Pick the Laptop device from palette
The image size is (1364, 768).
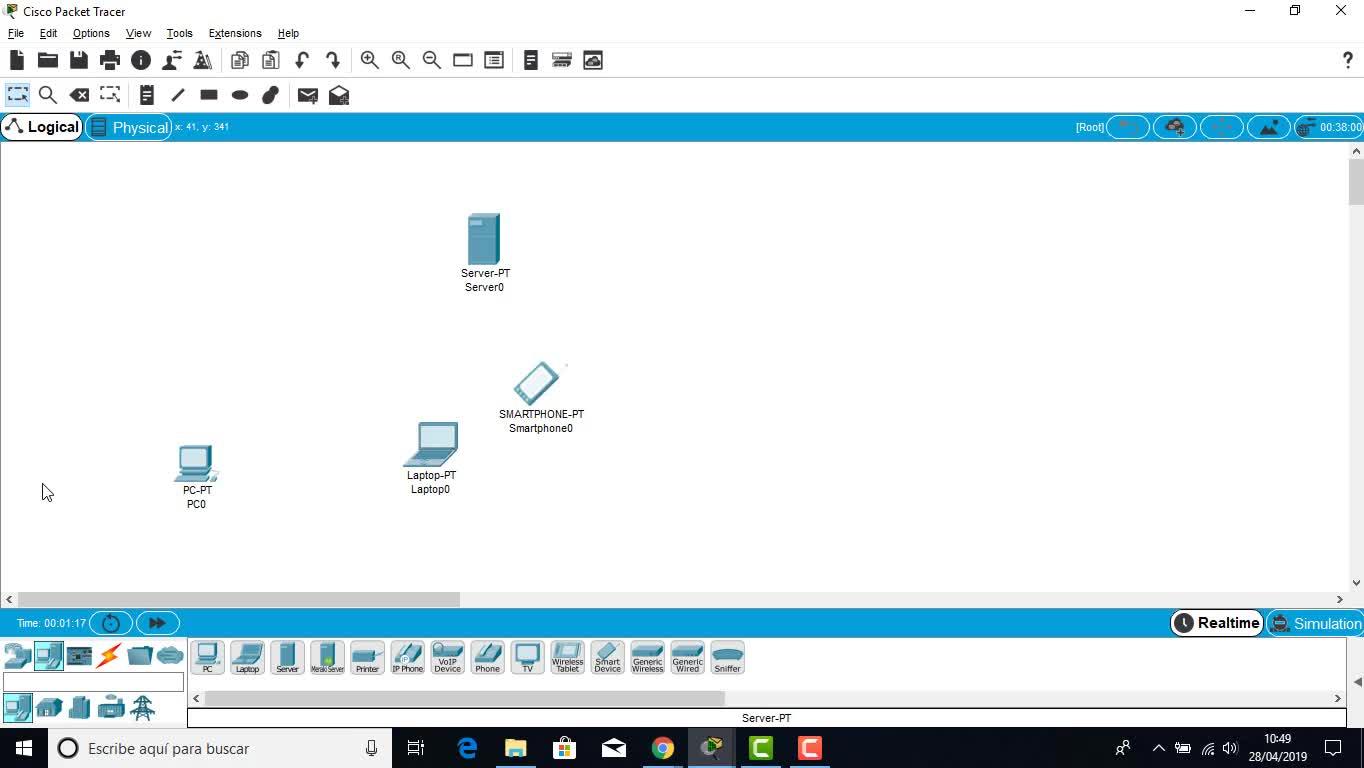(247, 657)
